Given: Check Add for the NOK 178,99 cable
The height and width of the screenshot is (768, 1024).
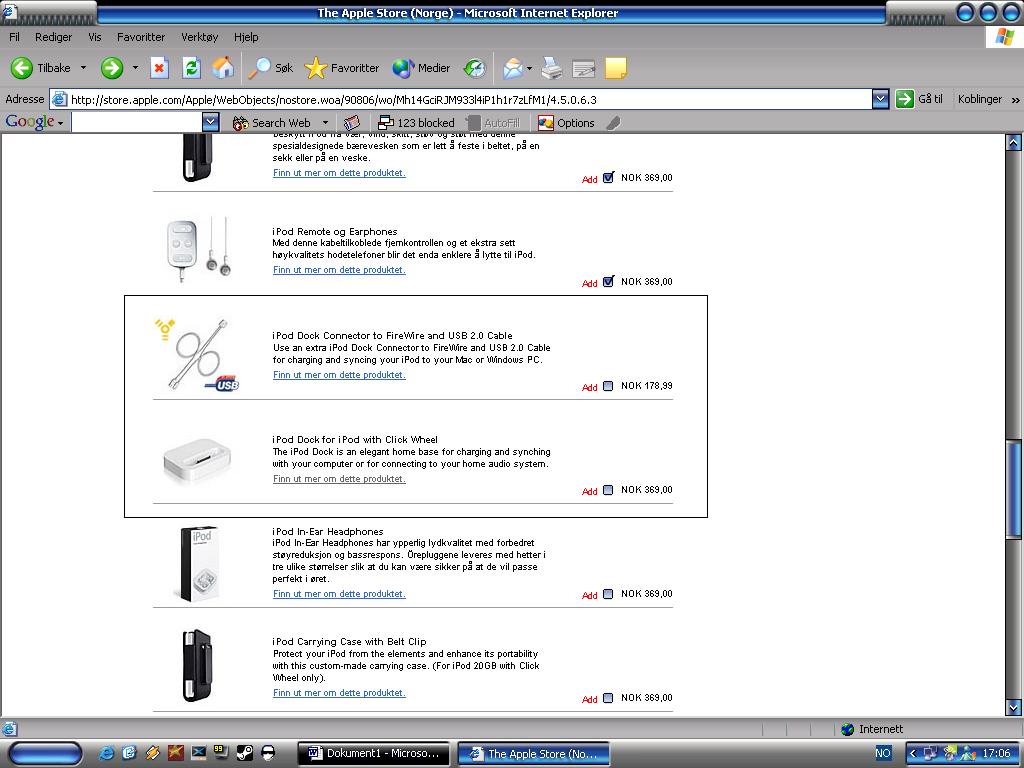Looking at the screenshot, I should pos(608,386).
